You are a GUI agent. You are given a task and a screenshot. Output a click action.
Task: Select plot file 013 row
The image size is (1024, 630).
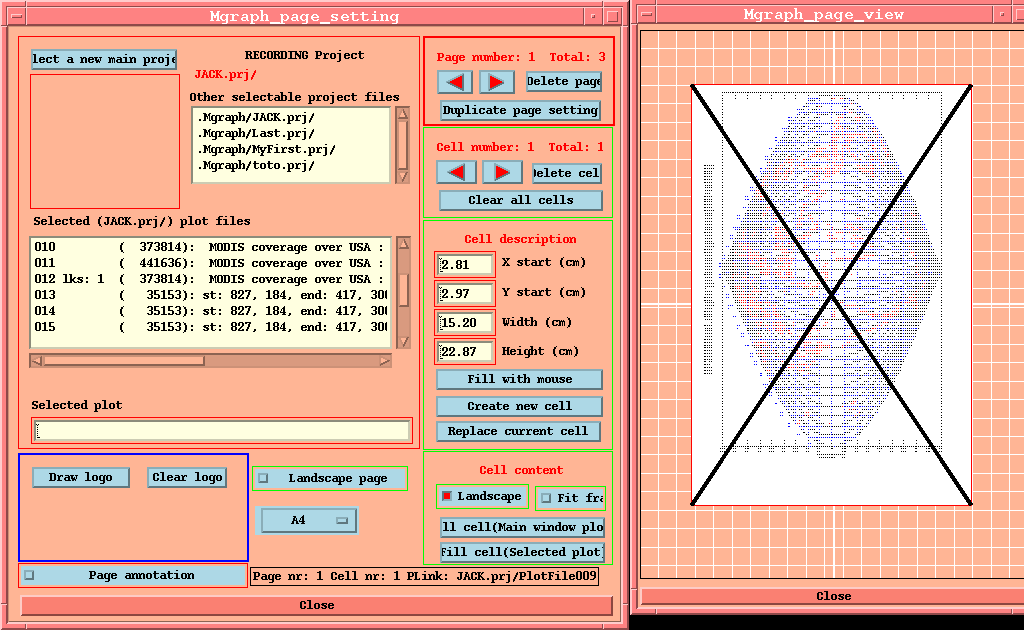click(x=210, y=295)
